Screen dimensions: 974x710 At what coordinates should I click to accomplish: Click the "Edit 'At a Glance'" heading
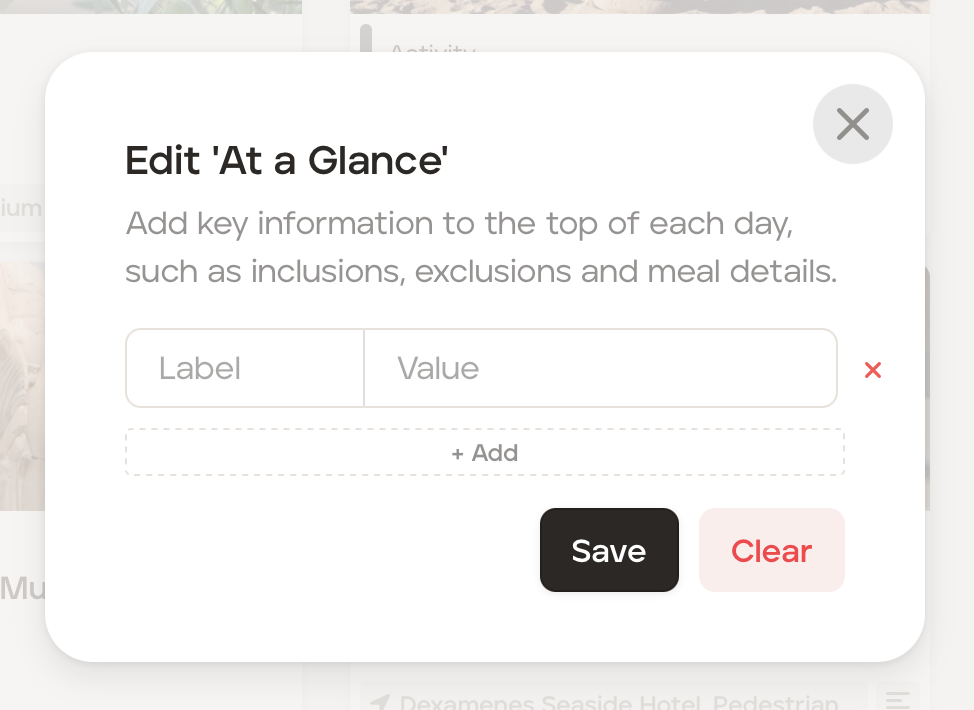[x=286, y=161]
